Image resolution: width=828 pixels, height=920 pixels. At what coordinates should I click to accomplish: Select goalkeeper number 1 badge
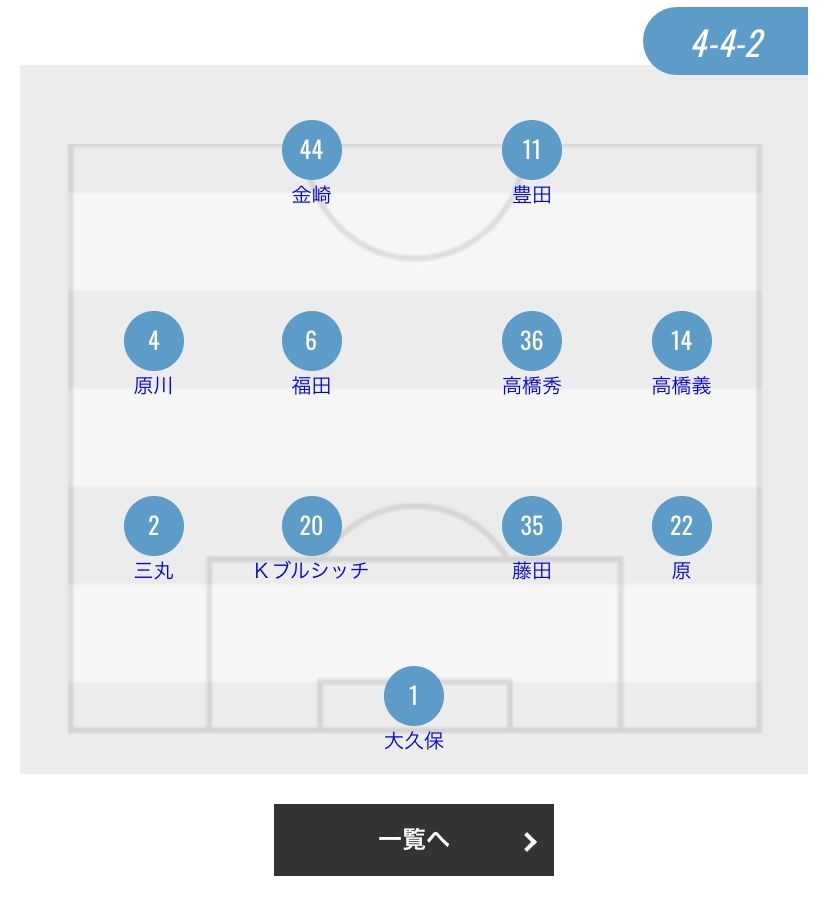[x=413, y=696]
